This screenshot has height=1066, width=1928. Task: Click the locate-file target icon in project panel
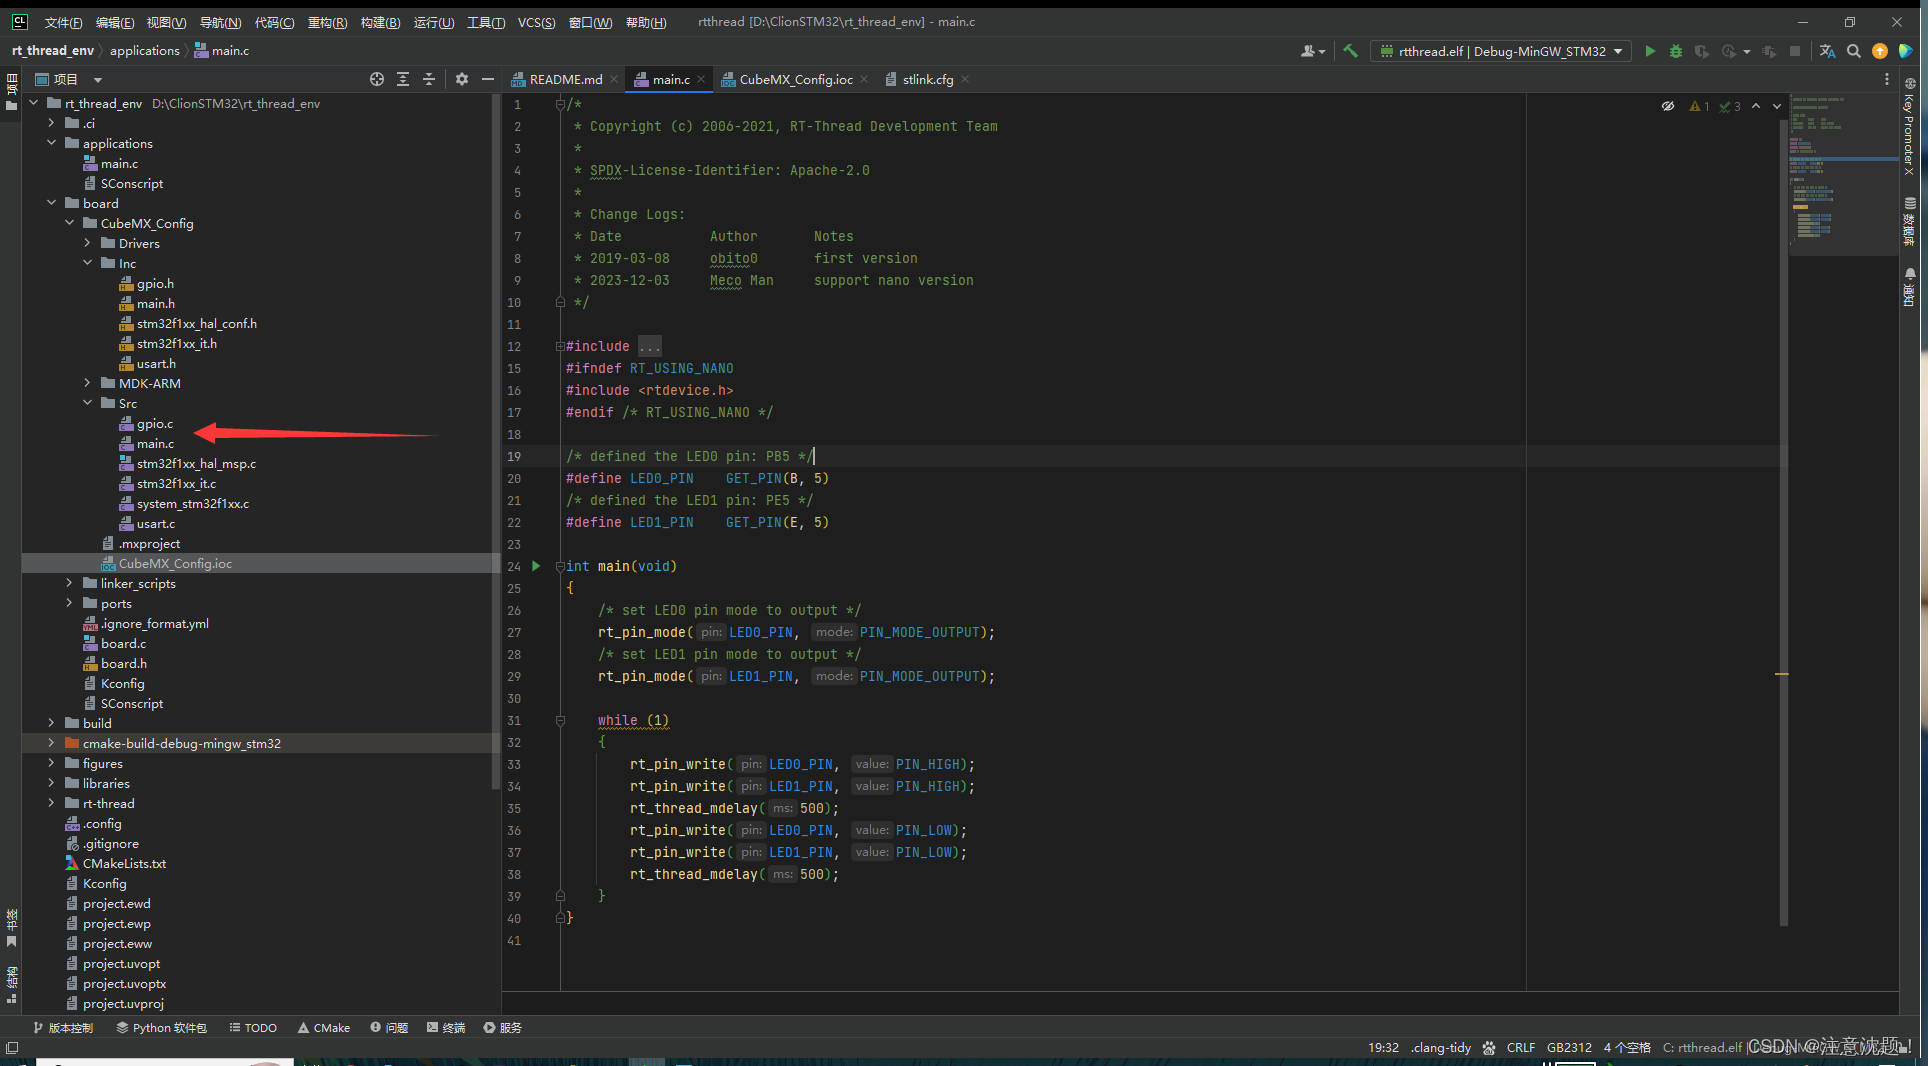[377, 79]
